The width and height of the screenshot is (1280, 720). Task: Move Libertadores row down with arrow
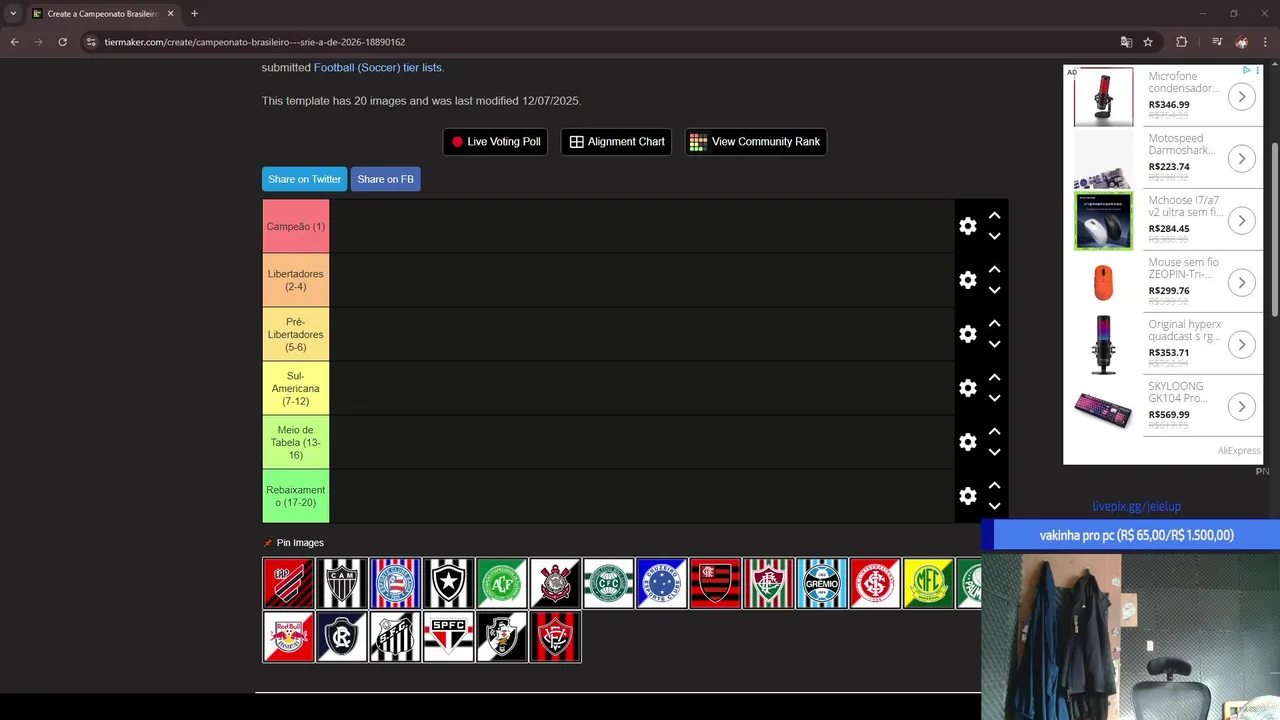click(x=994, y=291)
